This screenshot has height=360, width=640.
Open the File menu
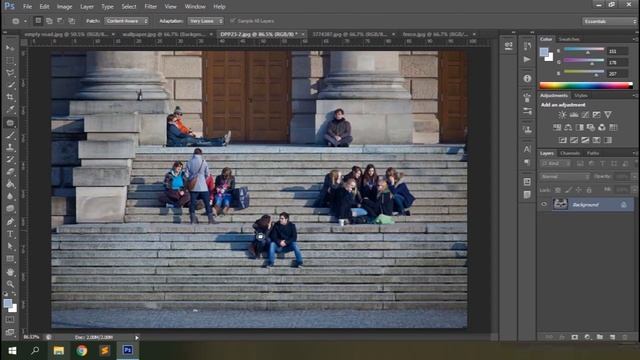(27, 7)
